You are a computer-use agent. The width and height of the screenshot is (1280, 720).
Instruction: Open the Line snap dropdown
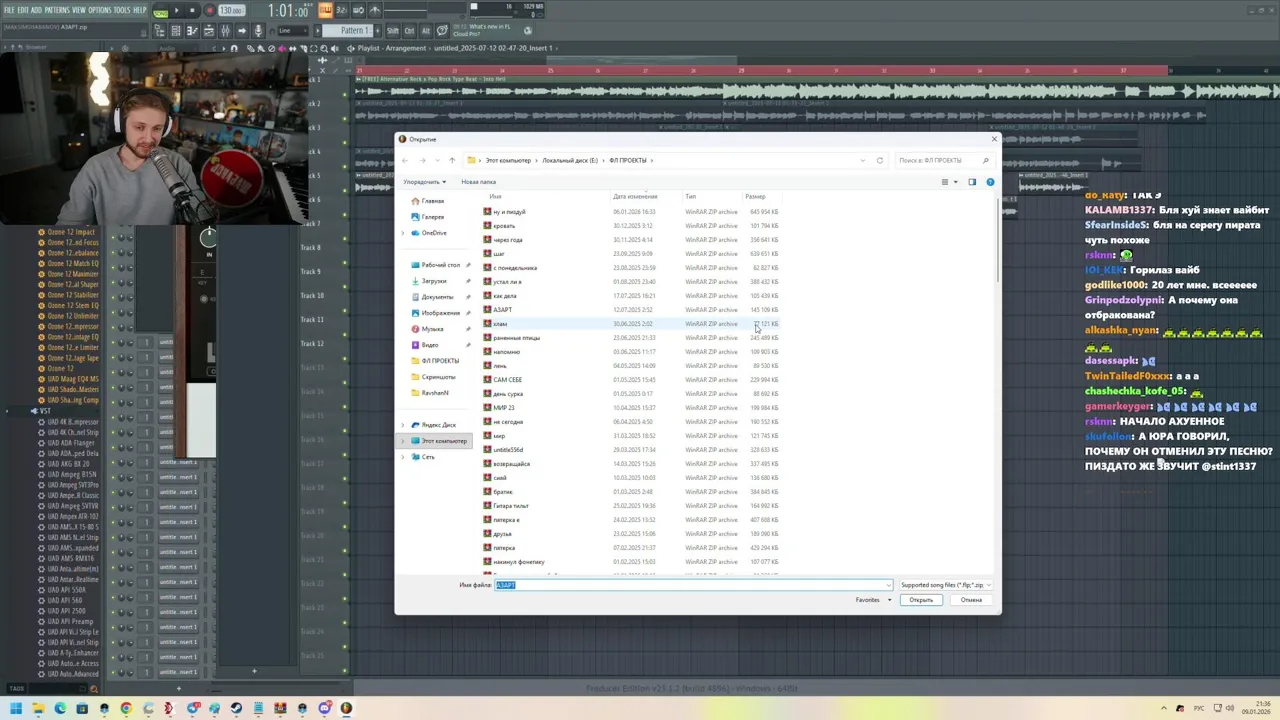293,31
